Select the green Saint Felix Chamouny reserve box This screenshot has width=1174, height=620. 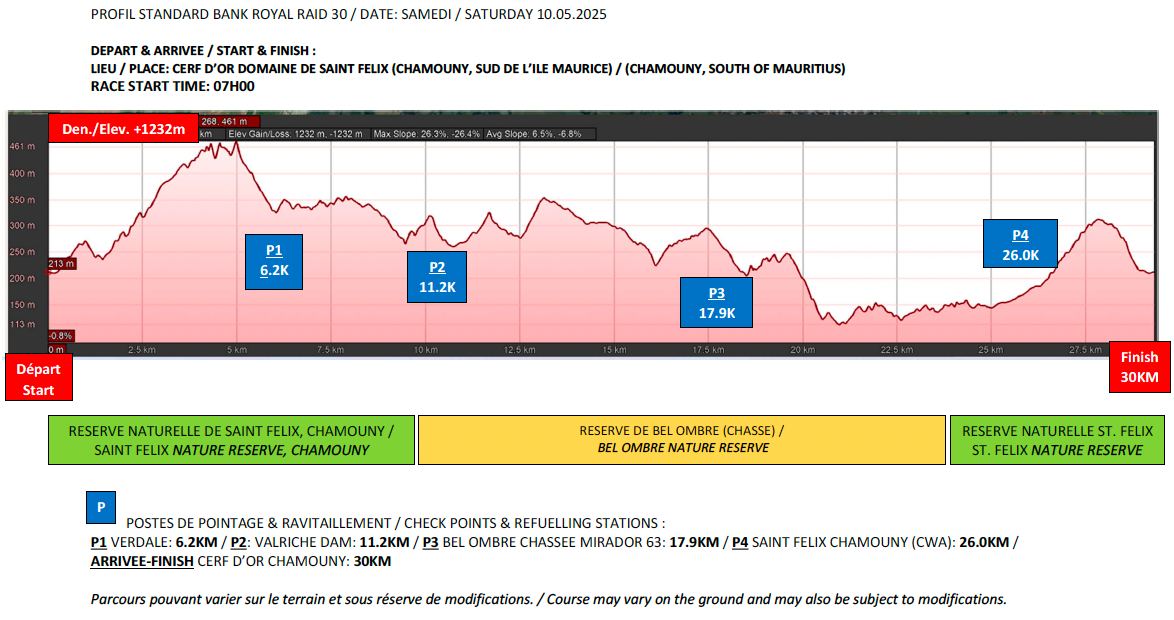[x=231, y=441]
